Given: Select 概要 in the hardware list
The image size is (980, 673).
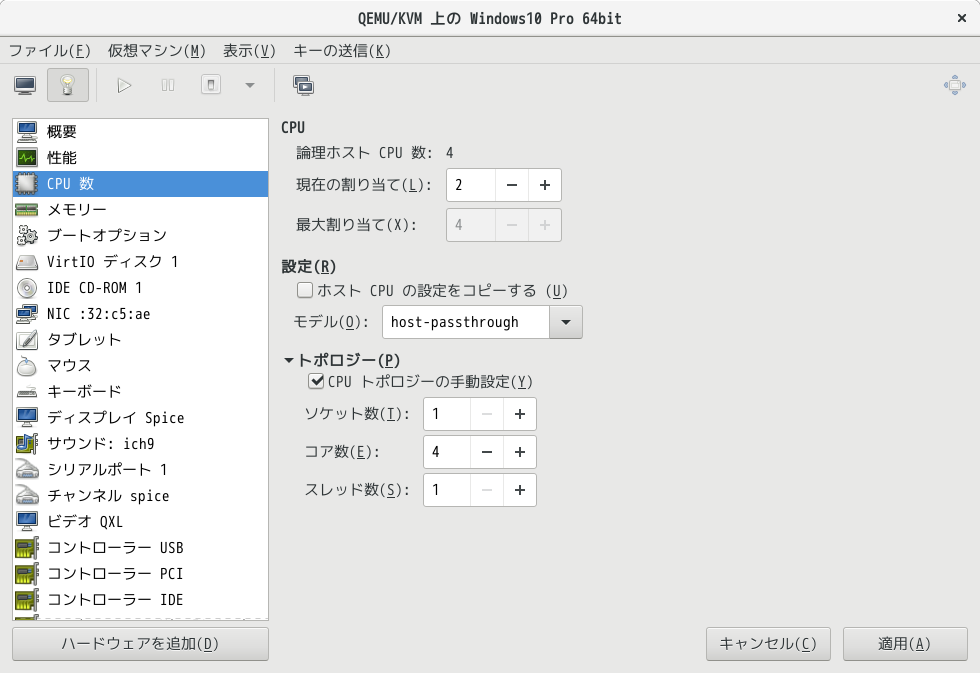Looking at the screenshot, I should tap(141, 131).
